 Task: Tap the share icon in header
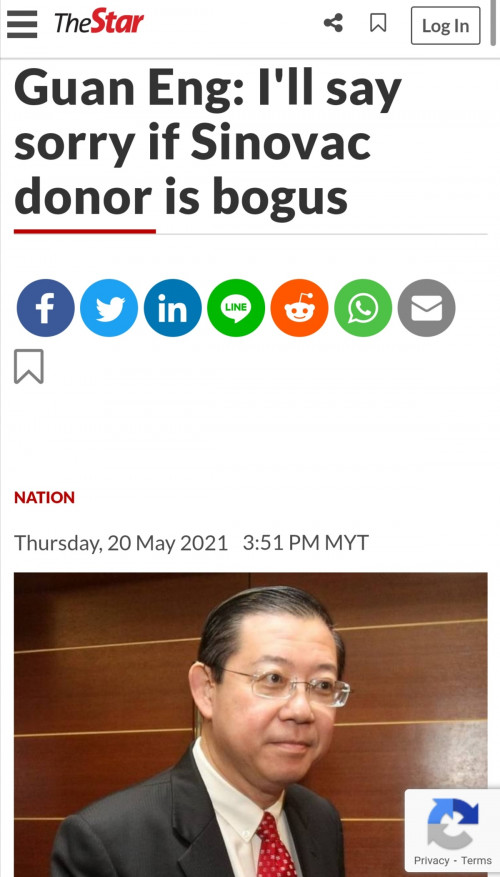[333, 23]
